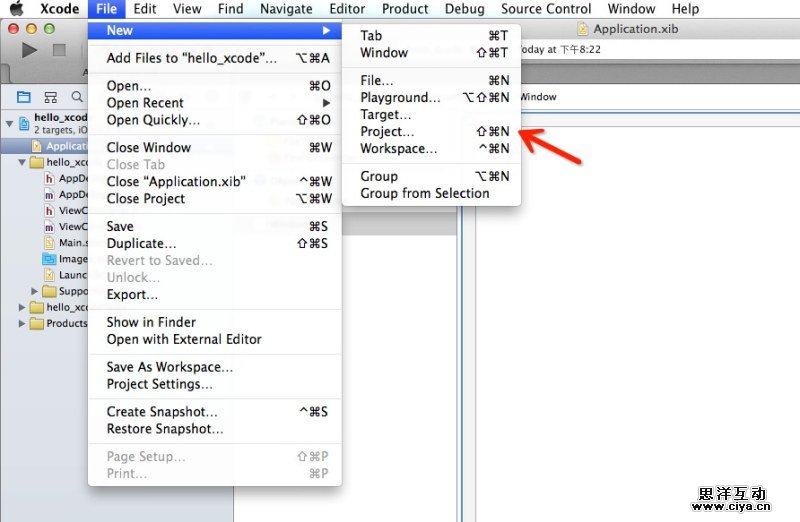Open the Navigate menu
This screenshot has width=800, height=522.
tap(286, 9)
